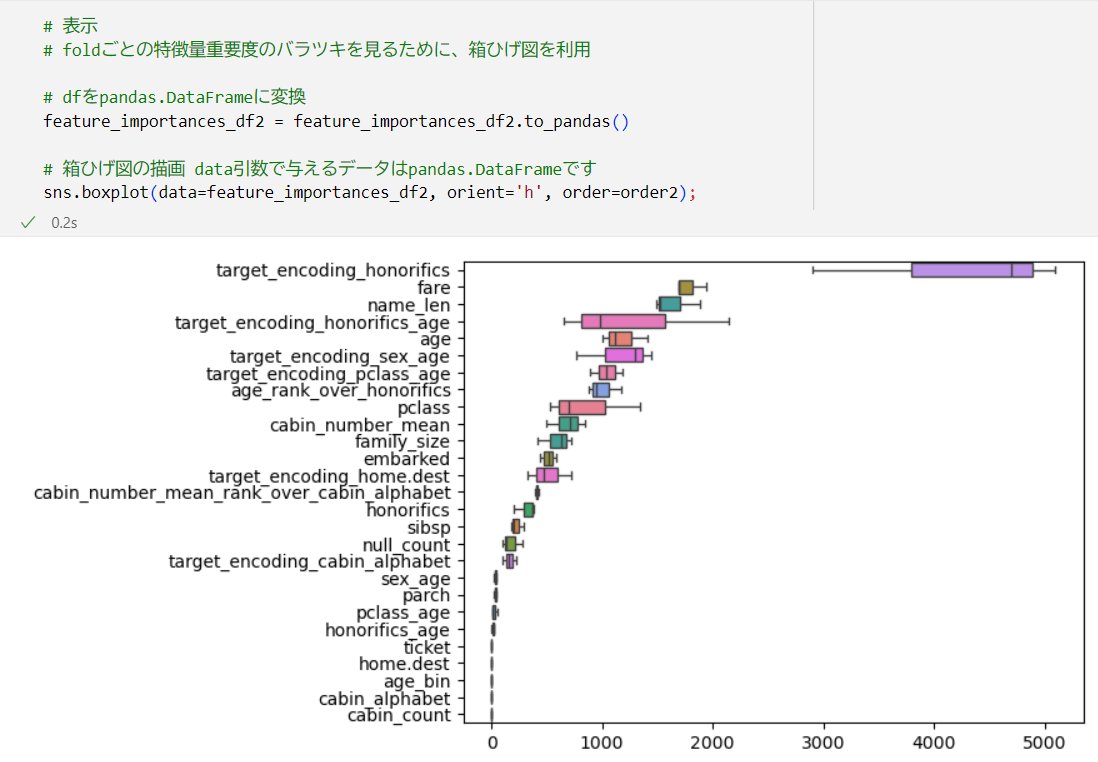Click the green honorifics box in plot
The width and height of the screenshot is (1098, 762).
point(529,510)
